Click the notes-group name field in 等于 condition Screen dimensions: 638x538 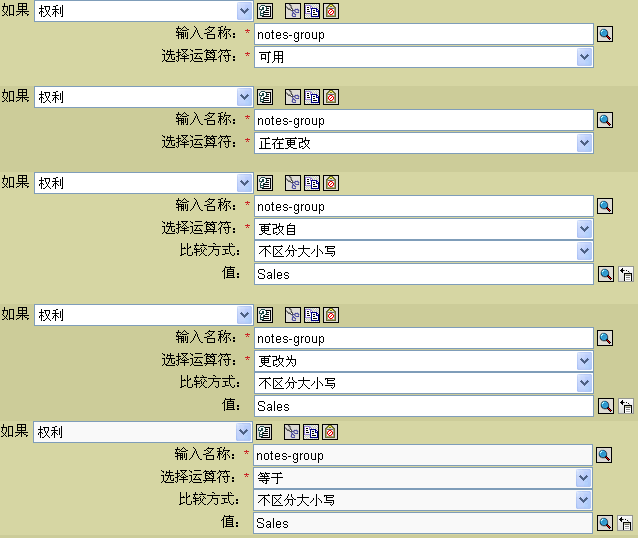coord(422,455)
